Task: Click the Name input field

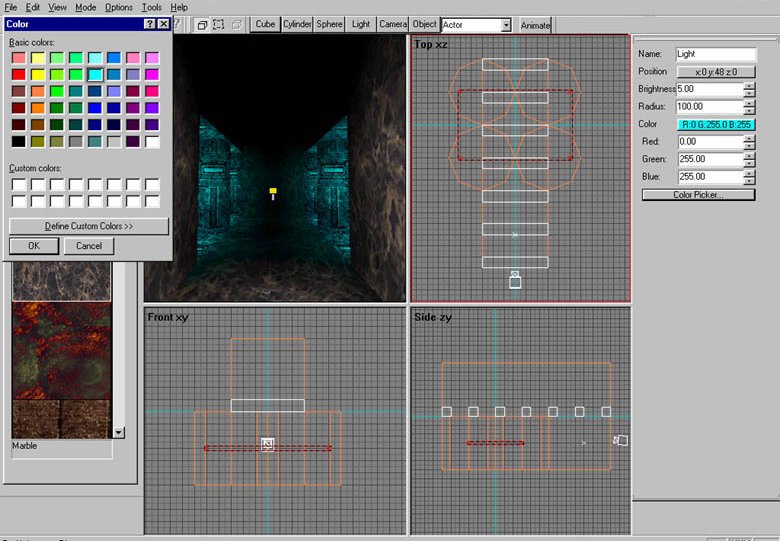Action: 716,54
